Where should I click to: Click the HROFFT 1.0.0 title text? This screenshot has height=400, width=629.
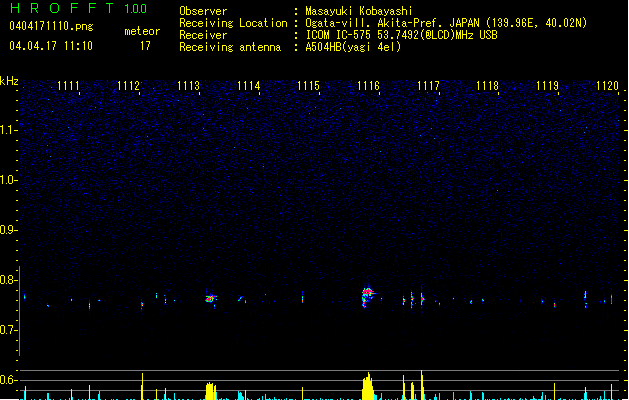78,8
